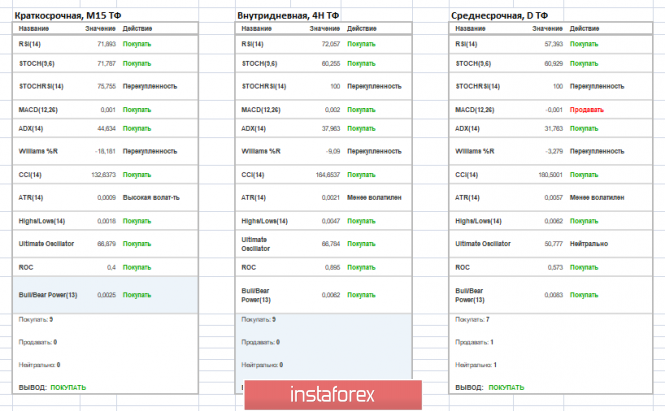Select the Highs/Lows(14) value 0,0018

click(x=106, y=221)
